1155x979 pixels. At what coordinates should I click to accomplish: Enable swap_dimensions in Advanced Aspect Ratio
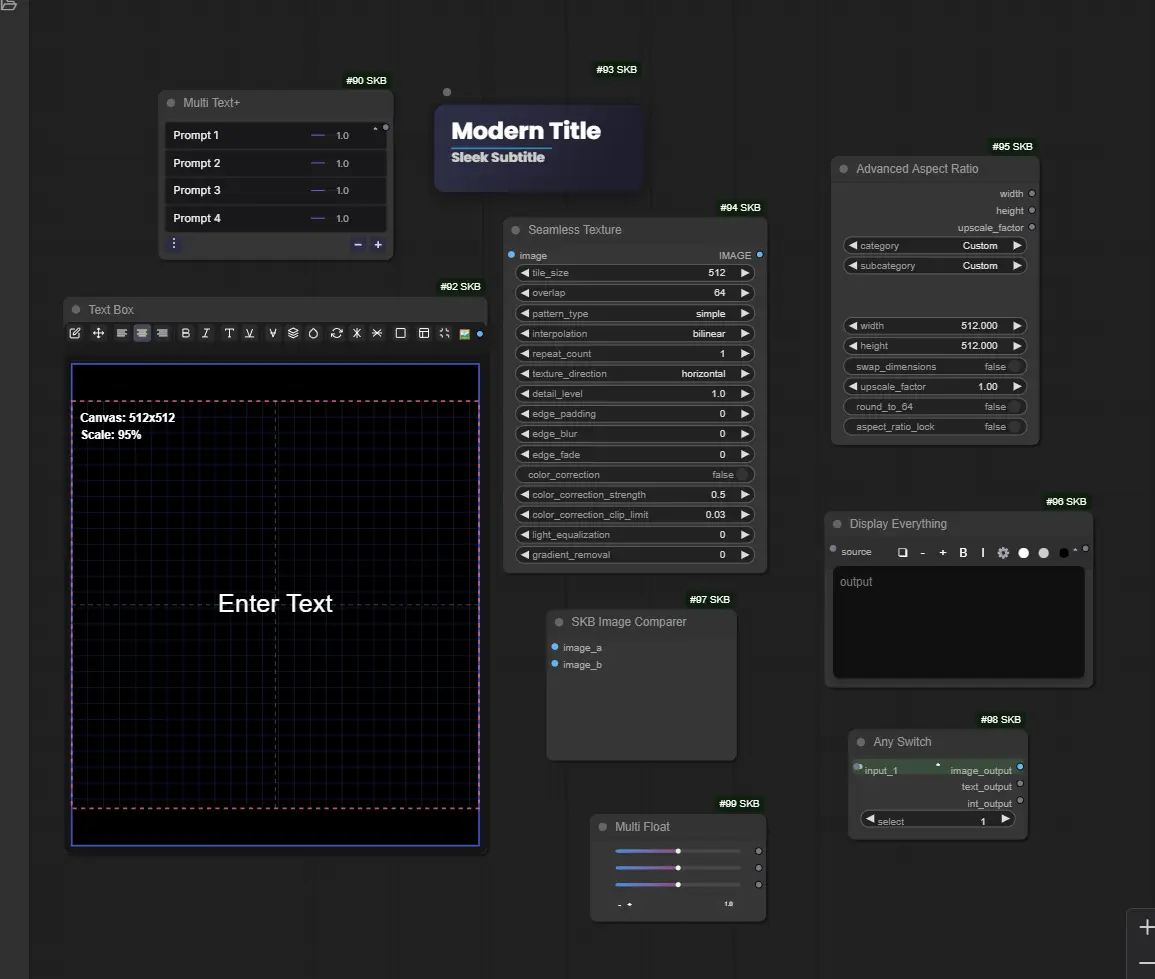(x=1014, y=367)
